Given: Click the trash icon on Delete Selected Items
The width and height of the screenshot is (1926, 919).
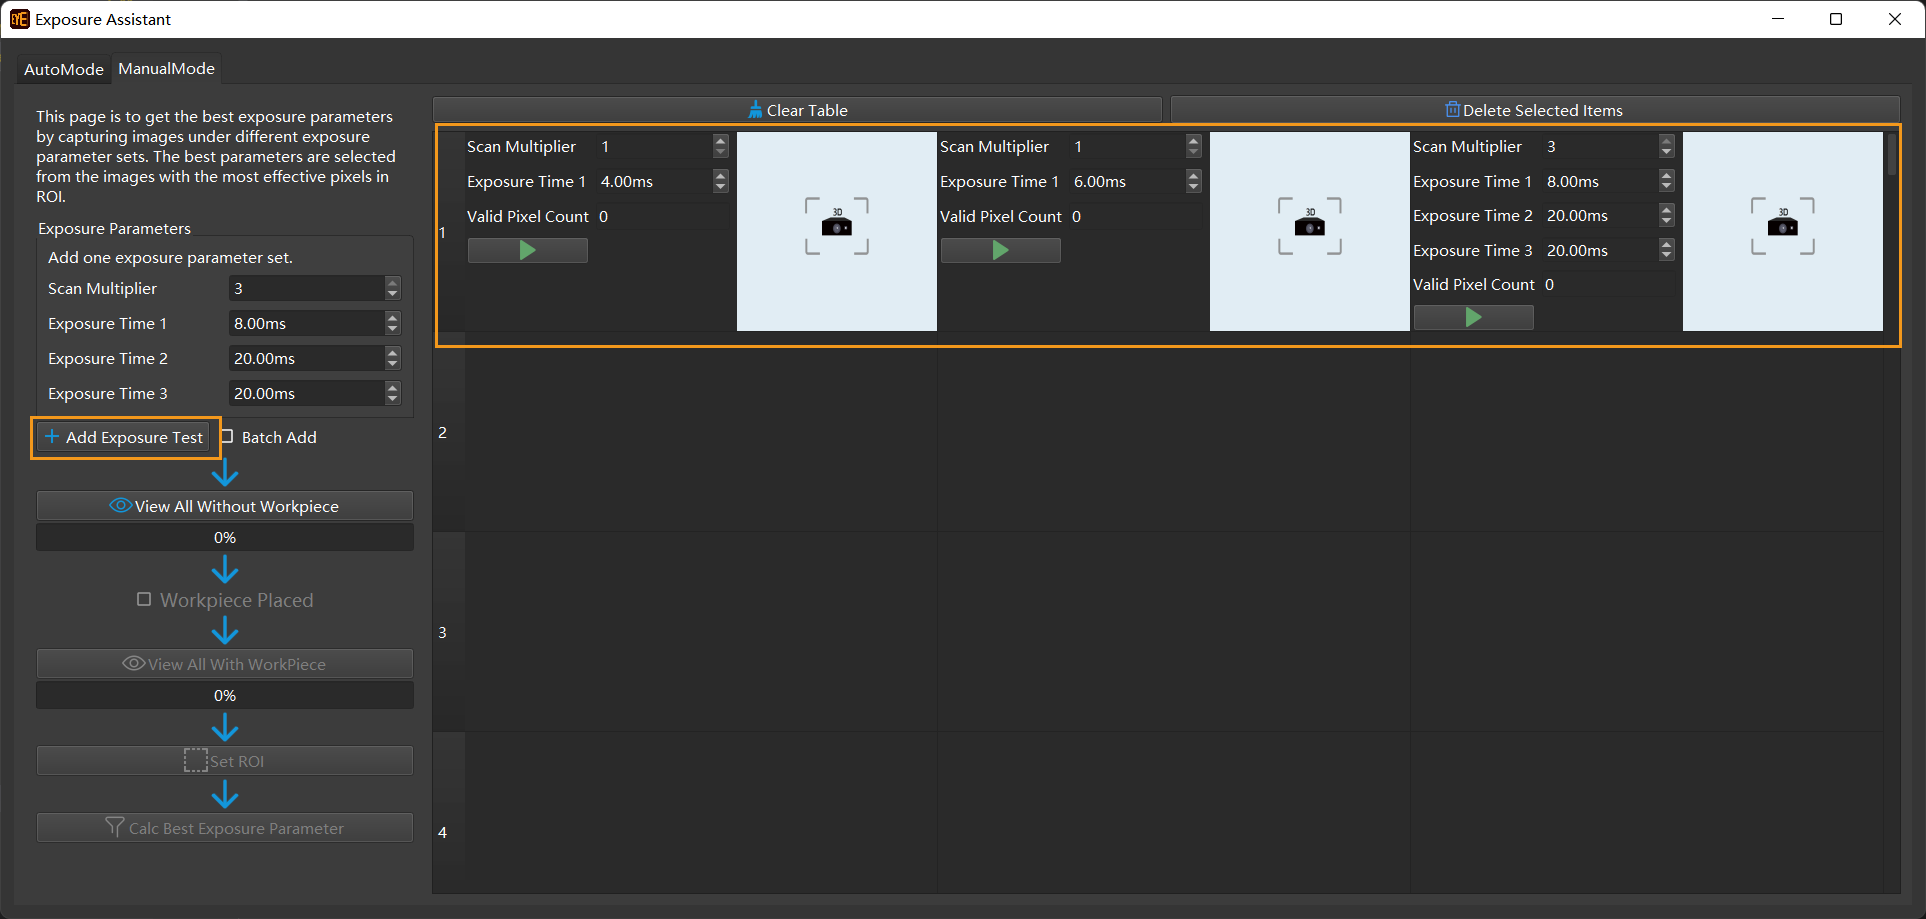Looking at the screenshot, I should (1452, 110).
